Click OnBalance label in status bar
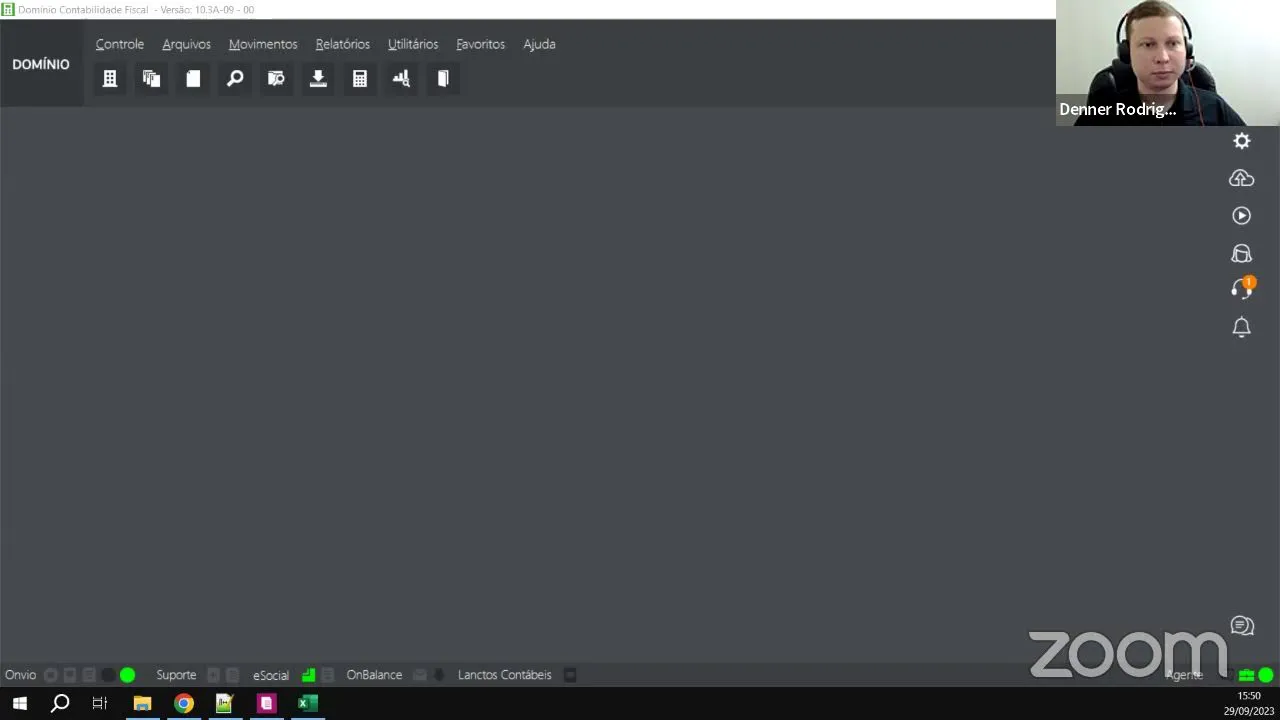1280x720 pixels. (x=374, y=675)
